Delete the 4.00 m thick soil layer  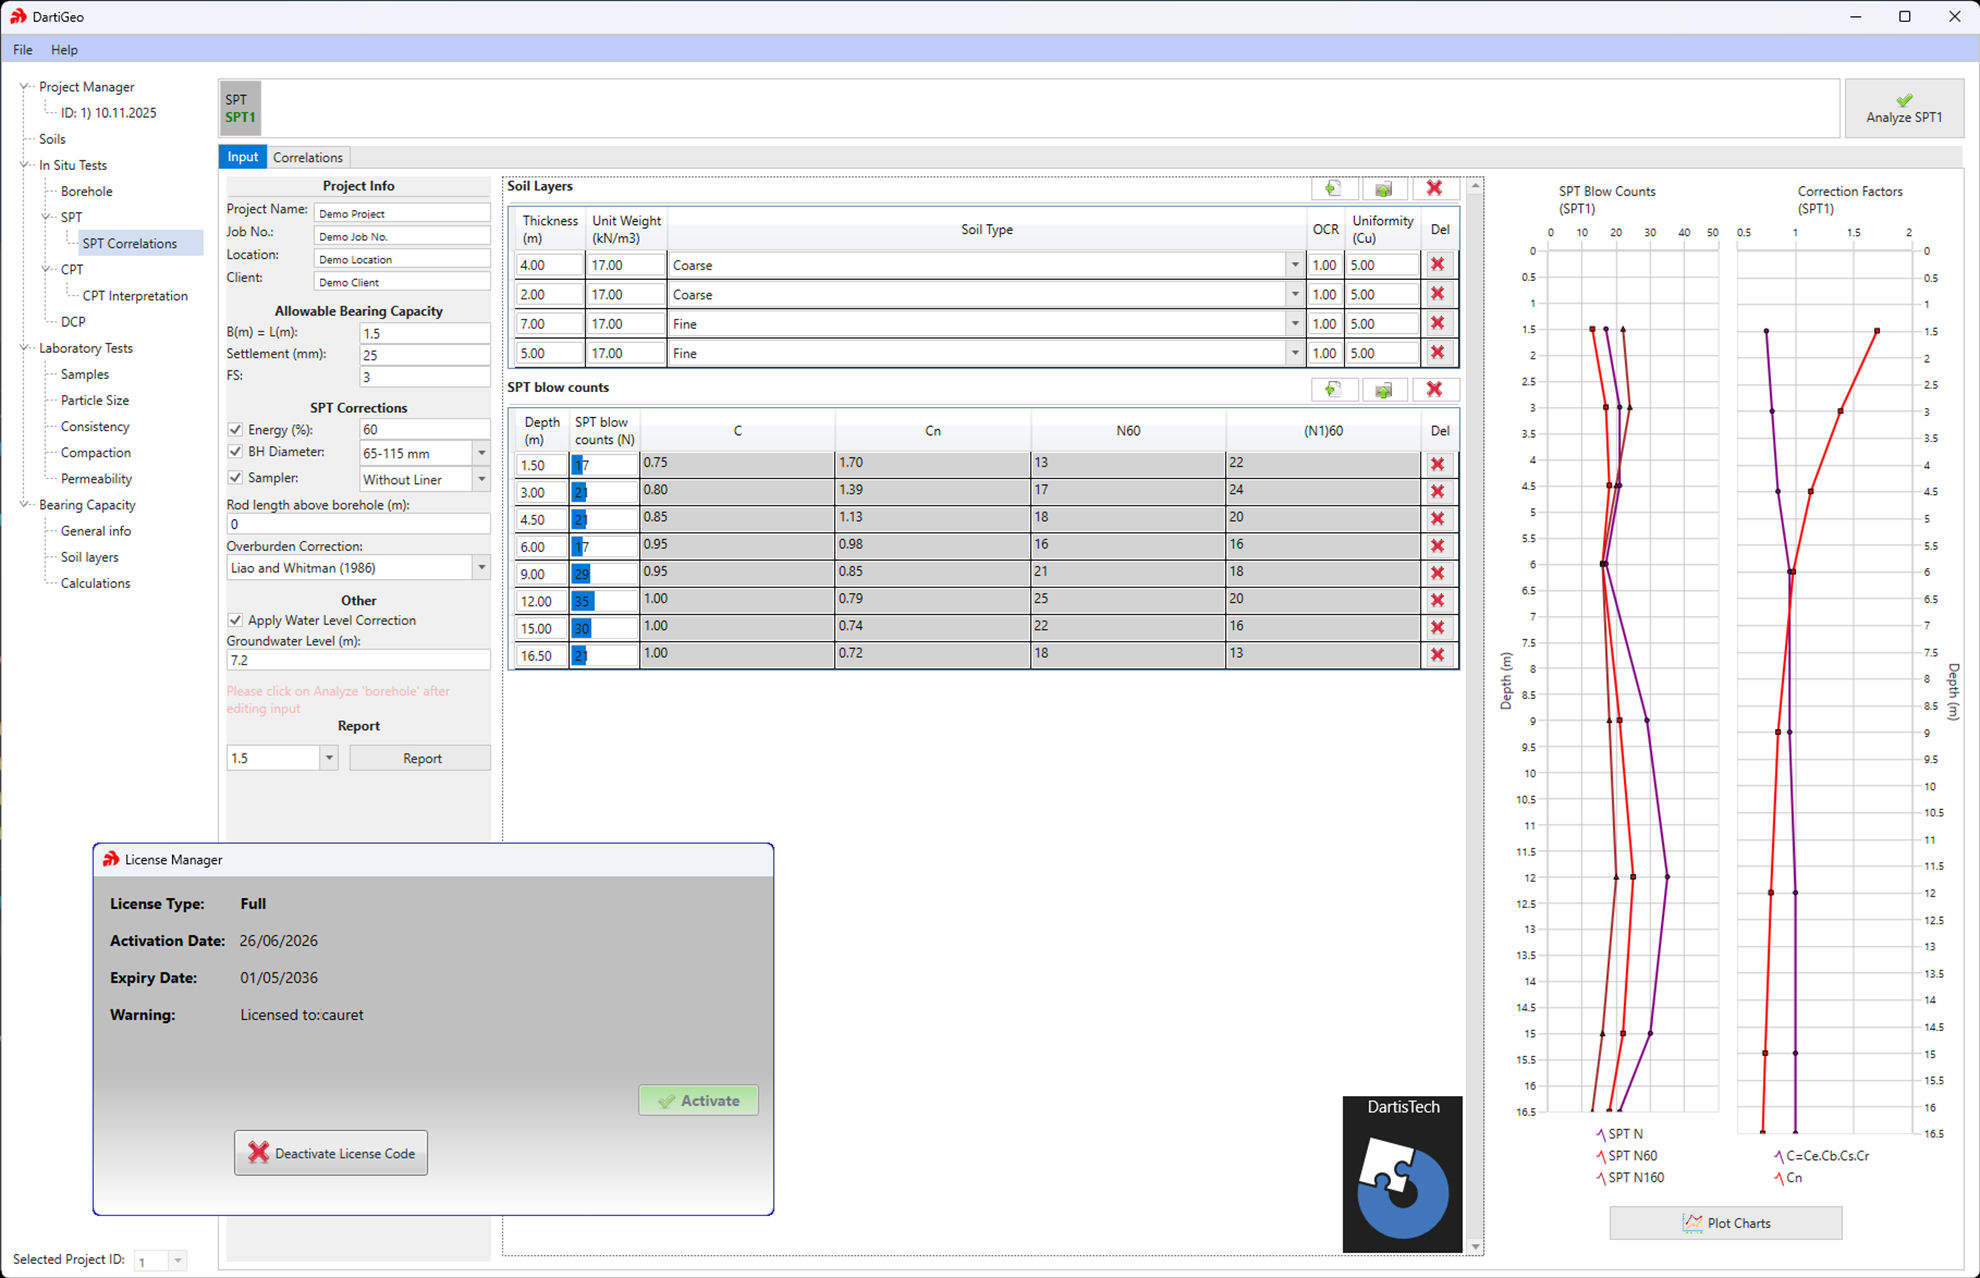[x=1437, y=265]
